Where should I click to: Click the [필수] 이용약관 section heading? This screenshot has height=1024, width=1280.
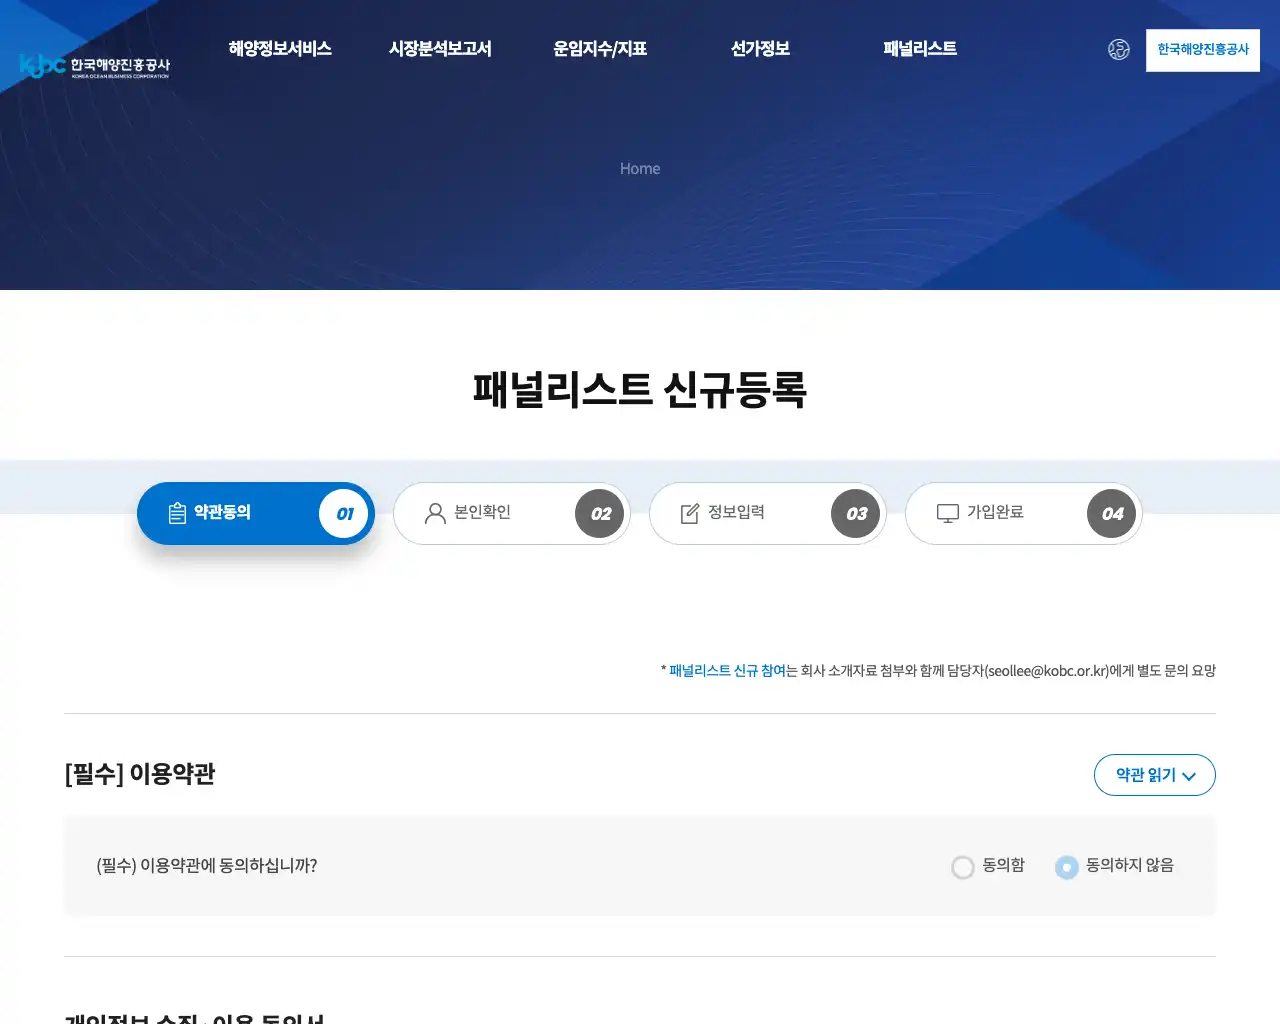coord(140,774)
